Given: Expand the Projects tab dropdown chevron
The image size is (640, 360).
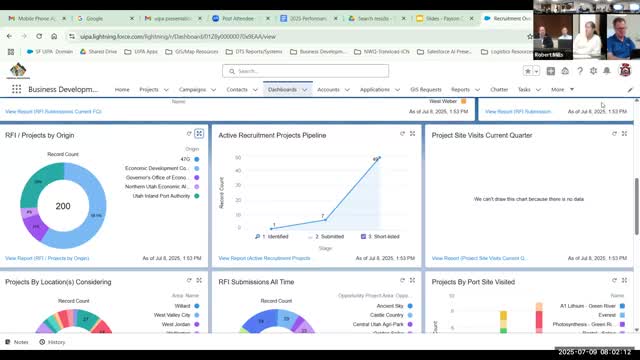Looking at the screenshot, I should click(166, 90).
